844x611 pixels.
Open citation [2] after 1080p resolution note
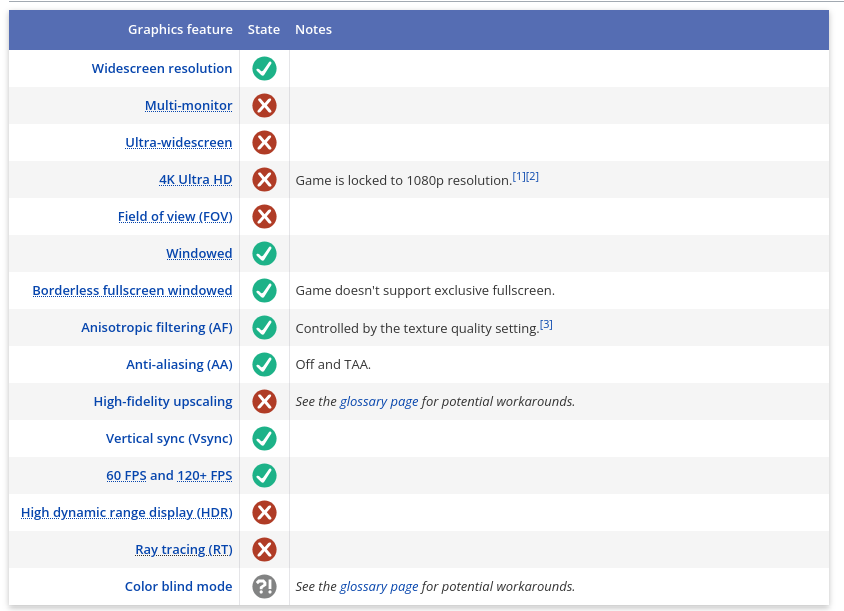click(x=532, y=177)
